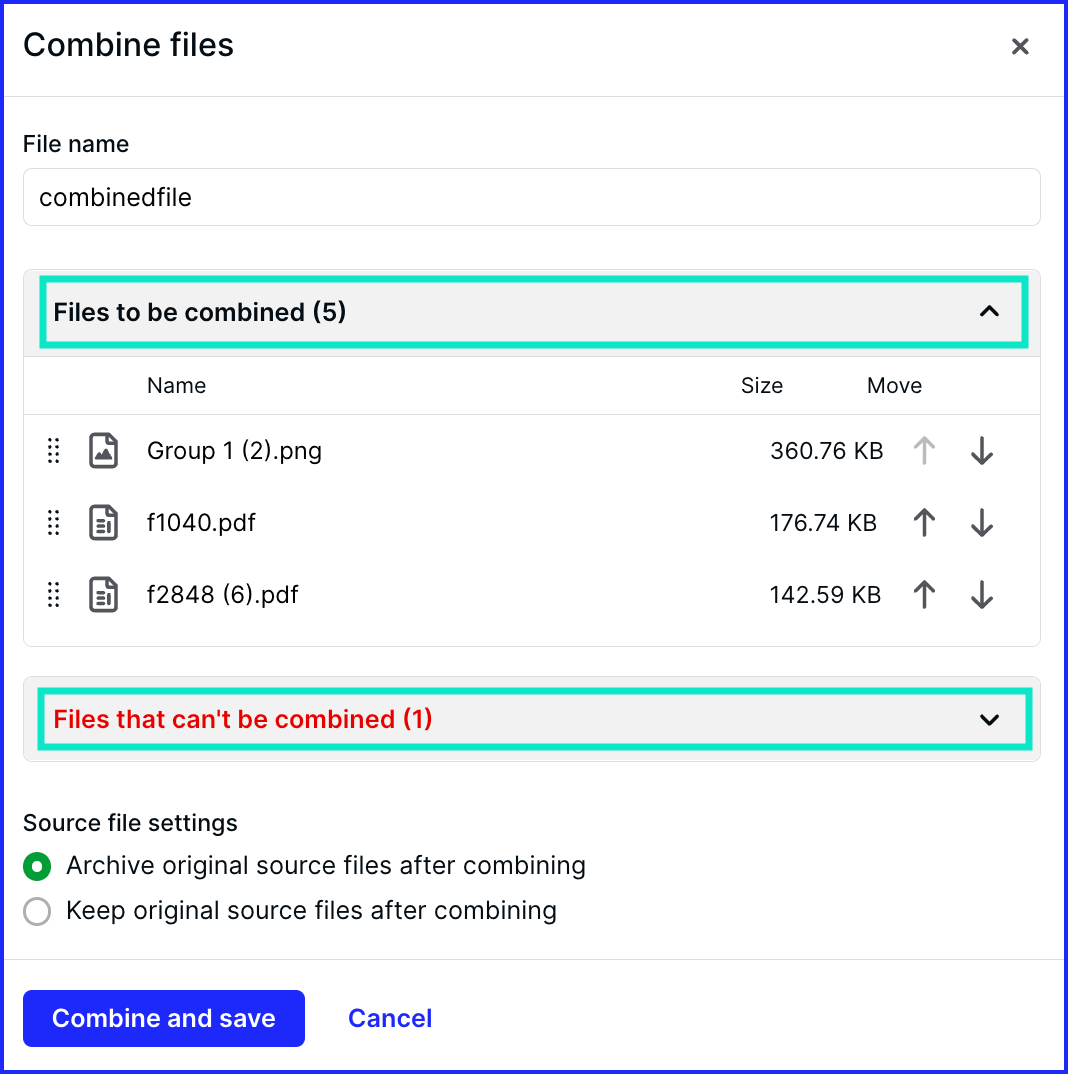Click drag handle for f1040.pdf row
The height and width of the screenshot is (1074, 1068).
pos(53,523)
